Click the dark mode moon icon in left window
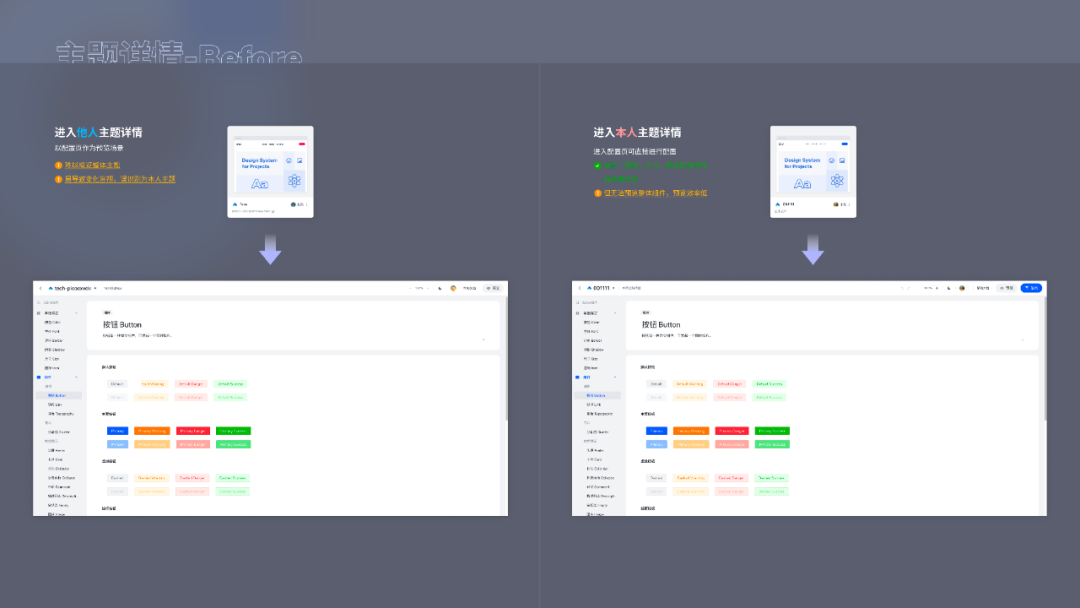The height and width of the screenshot is (608, 1080). pos(440,289)
